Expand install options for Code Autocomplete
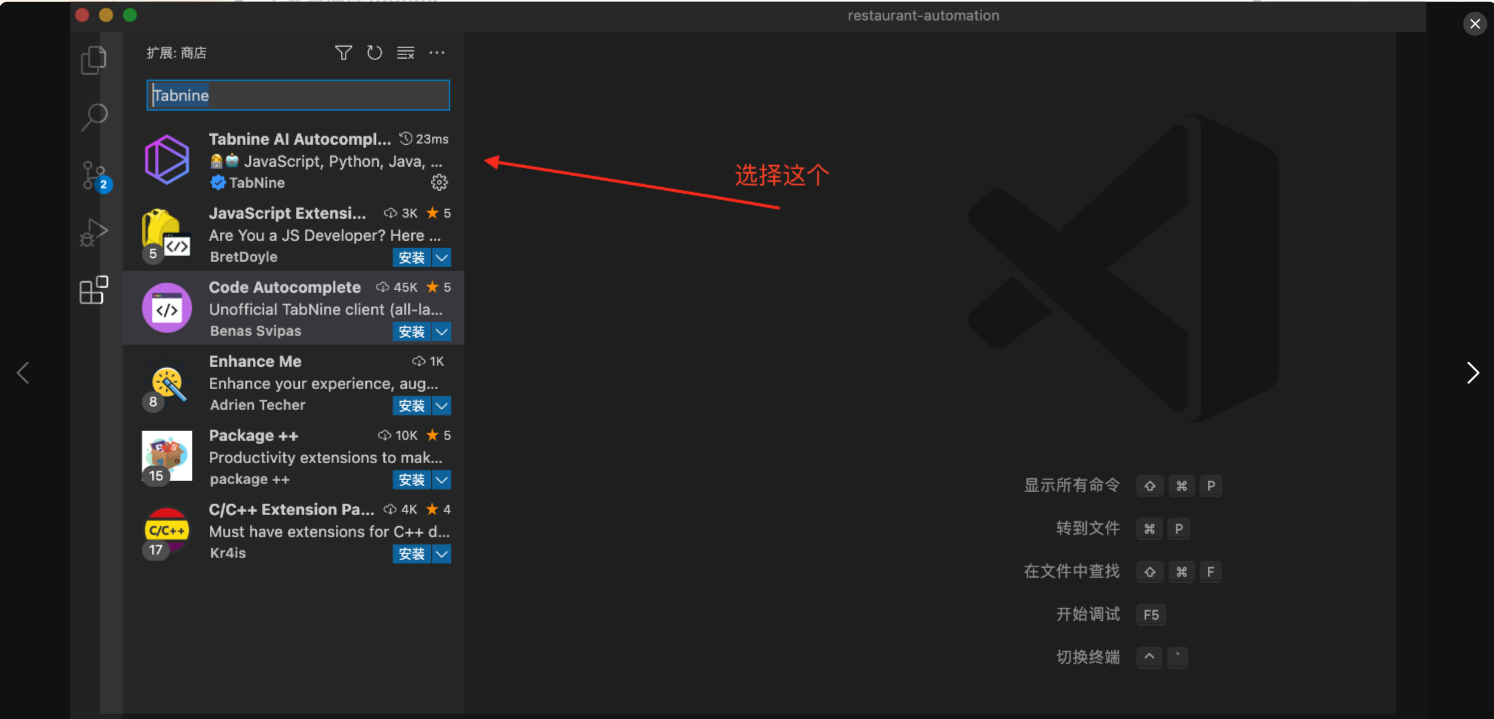The height and width of the screenshot is (719, 1494). pos(440,331)
